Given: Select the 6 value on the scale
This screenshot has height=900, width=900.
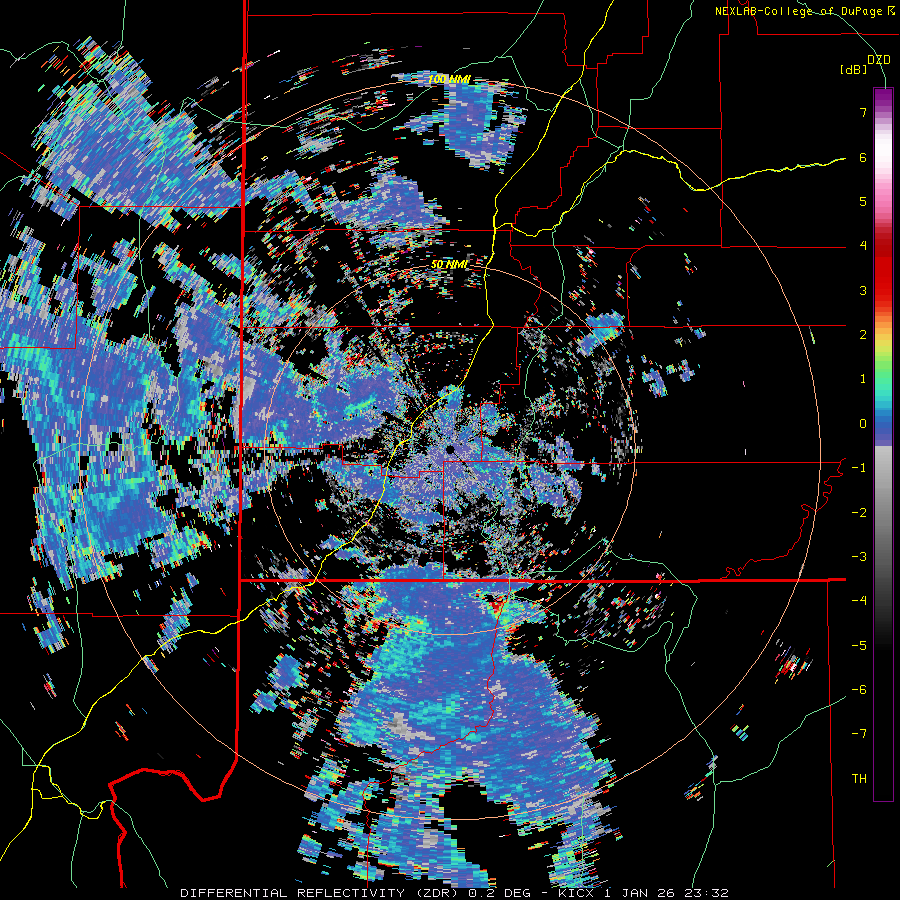Looking at the screenshot, I should pyautogui.click(x=863, y=157).
